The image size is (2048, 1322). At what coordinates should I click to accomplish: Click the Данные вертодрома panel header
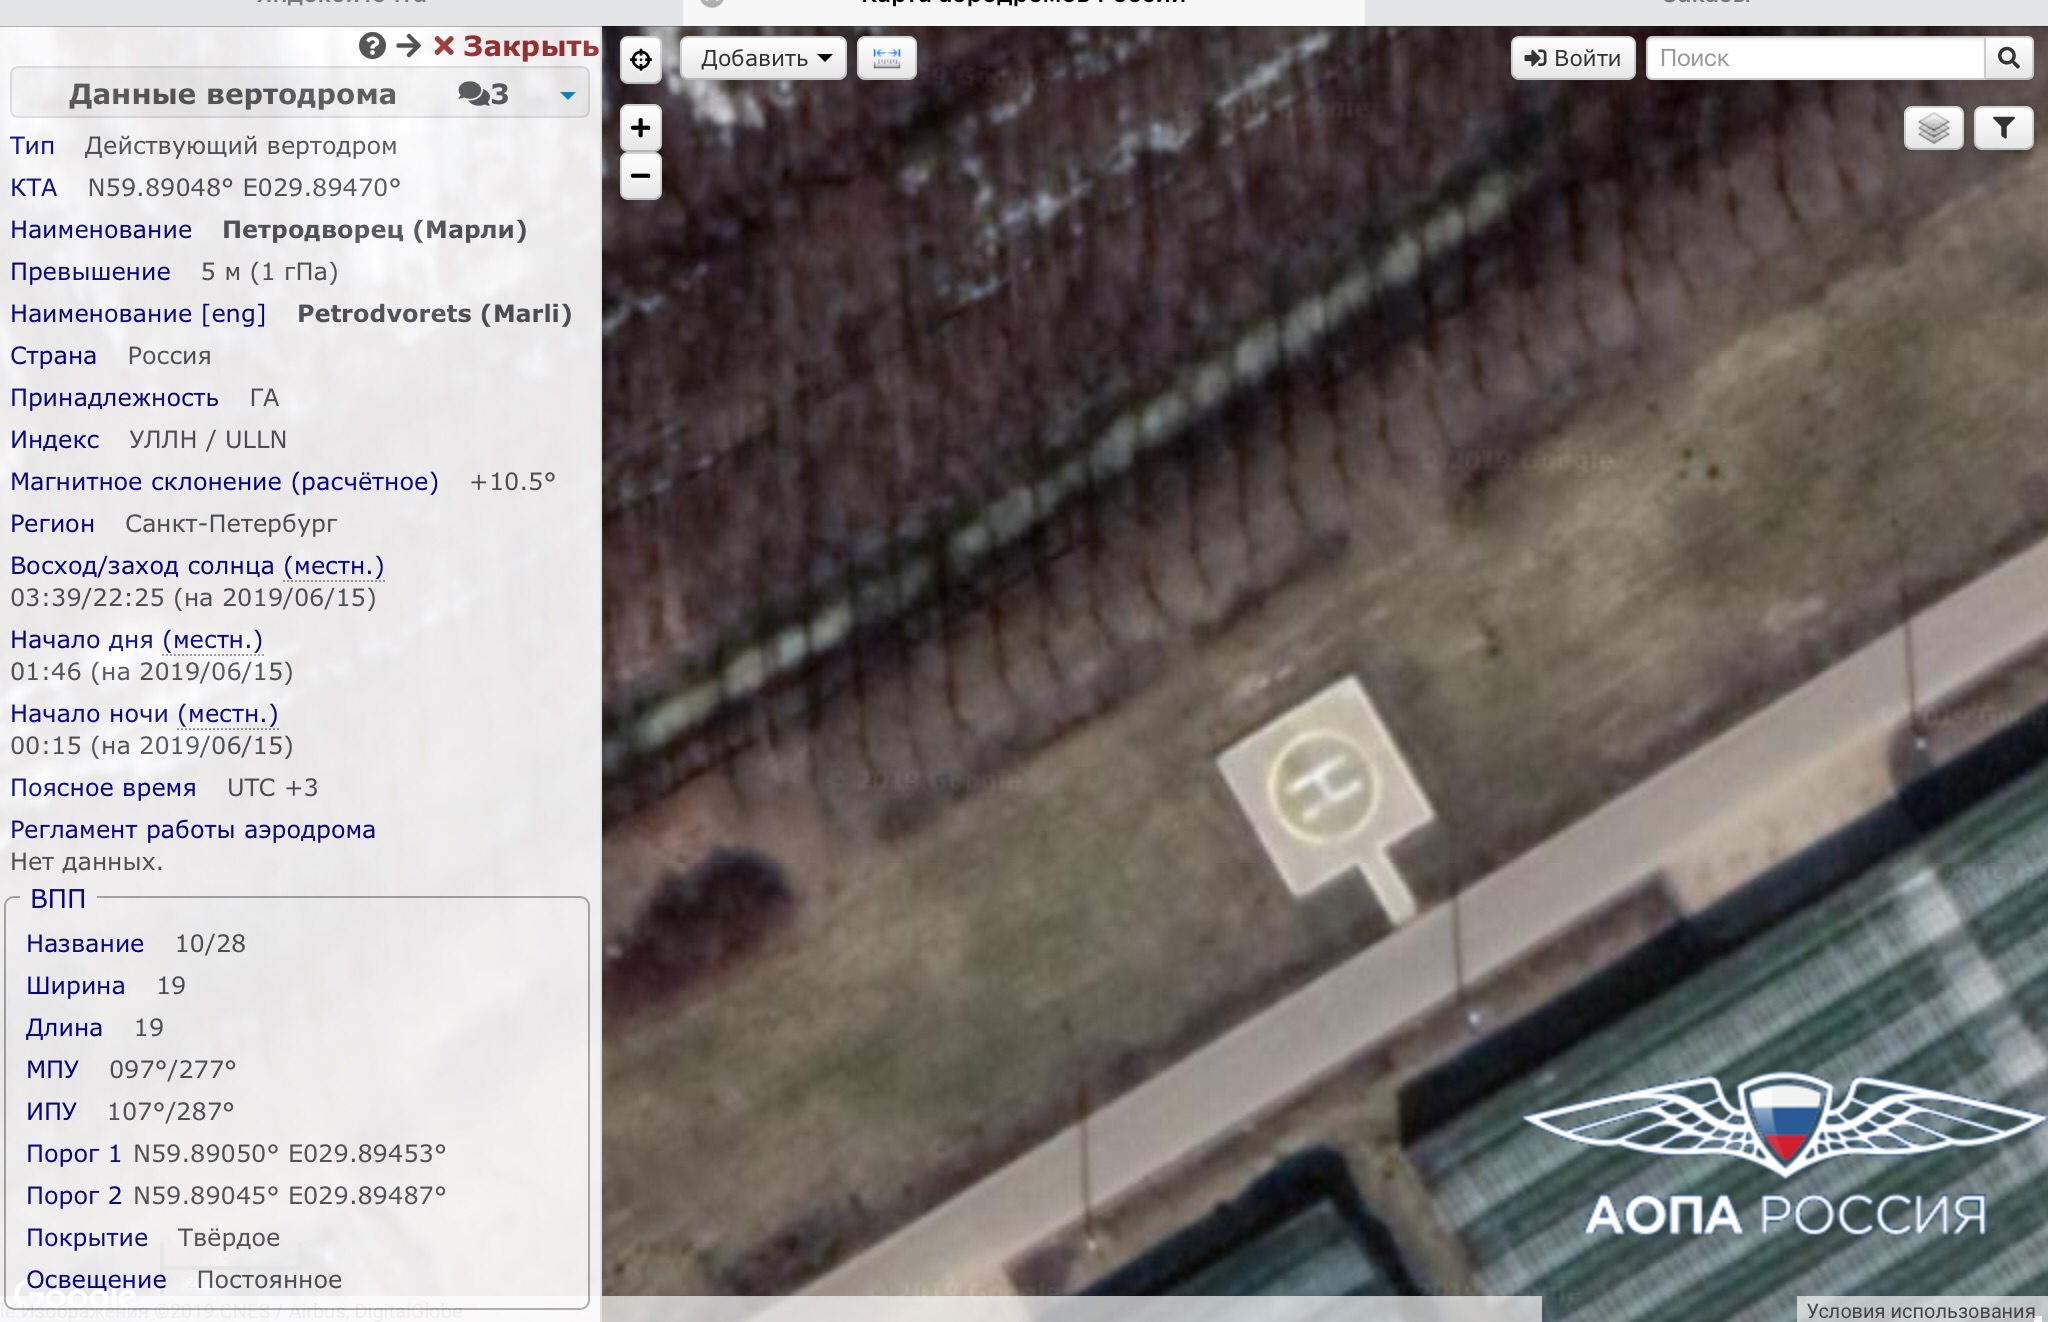pos(232,94)
